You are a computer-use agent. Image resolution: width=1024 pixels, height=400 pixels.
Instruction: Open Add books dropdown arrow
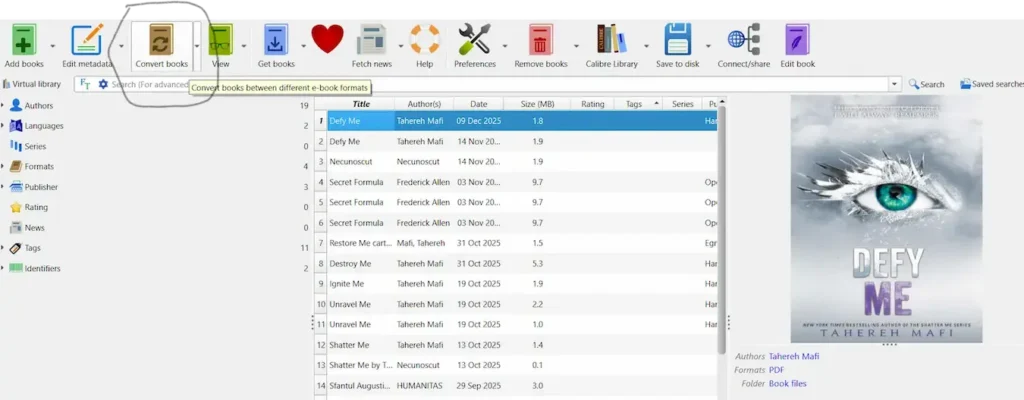53,46
